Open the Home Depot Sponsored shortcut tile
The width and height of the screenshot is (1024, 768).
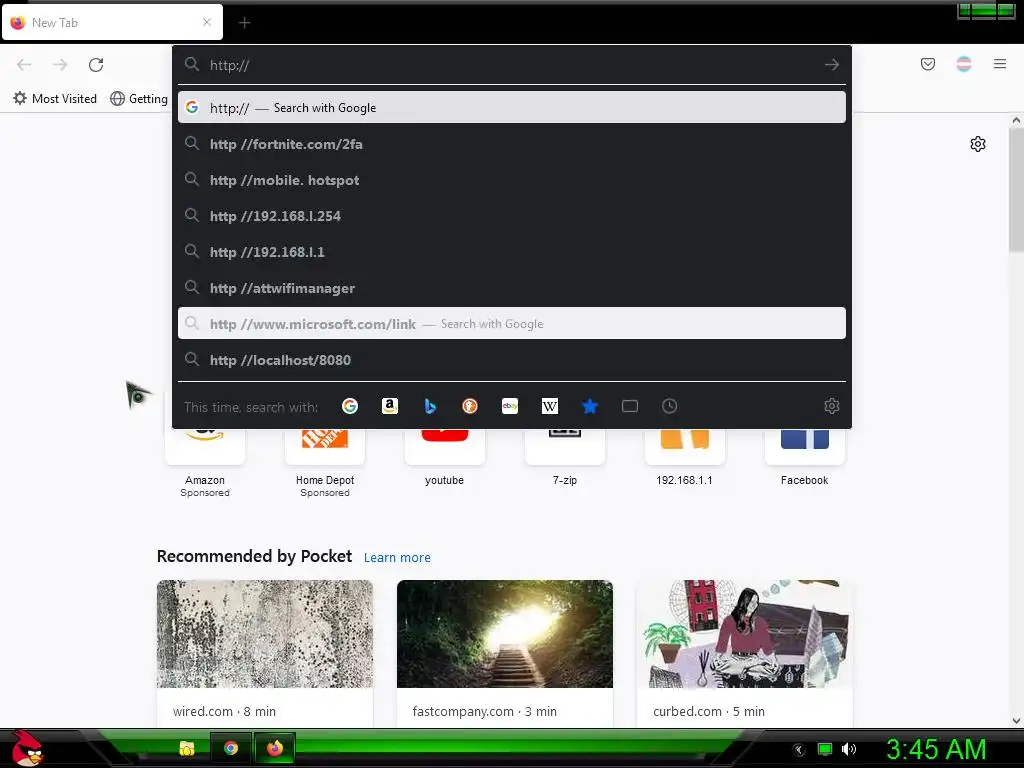click(325, 462)
